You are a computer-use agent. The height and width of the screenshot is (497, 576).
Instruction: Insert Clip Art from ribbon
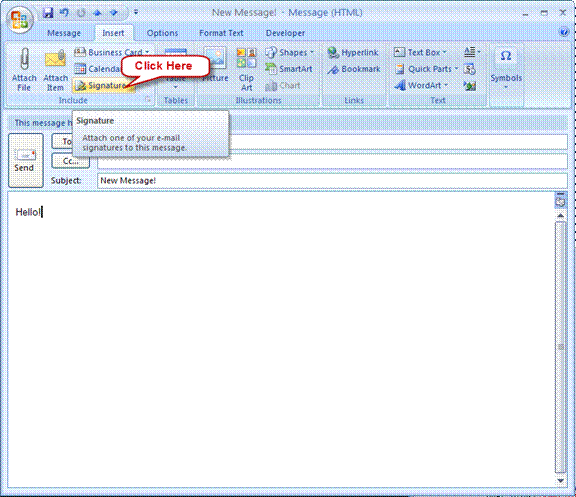coord(246,70)
